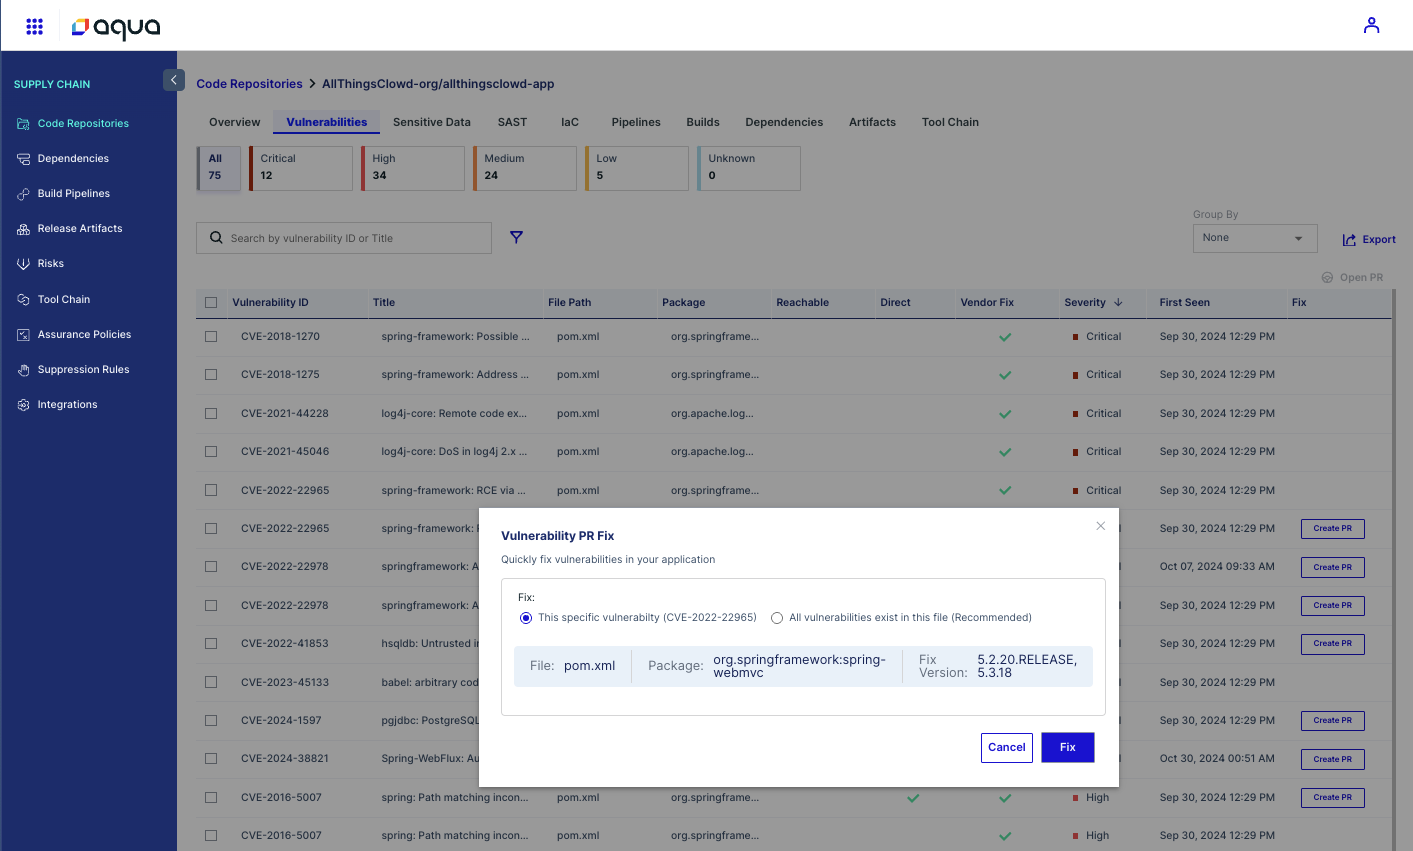Filter by Medium severity card
This screenshot has width=1413, height=851.
tap(525, 168)
